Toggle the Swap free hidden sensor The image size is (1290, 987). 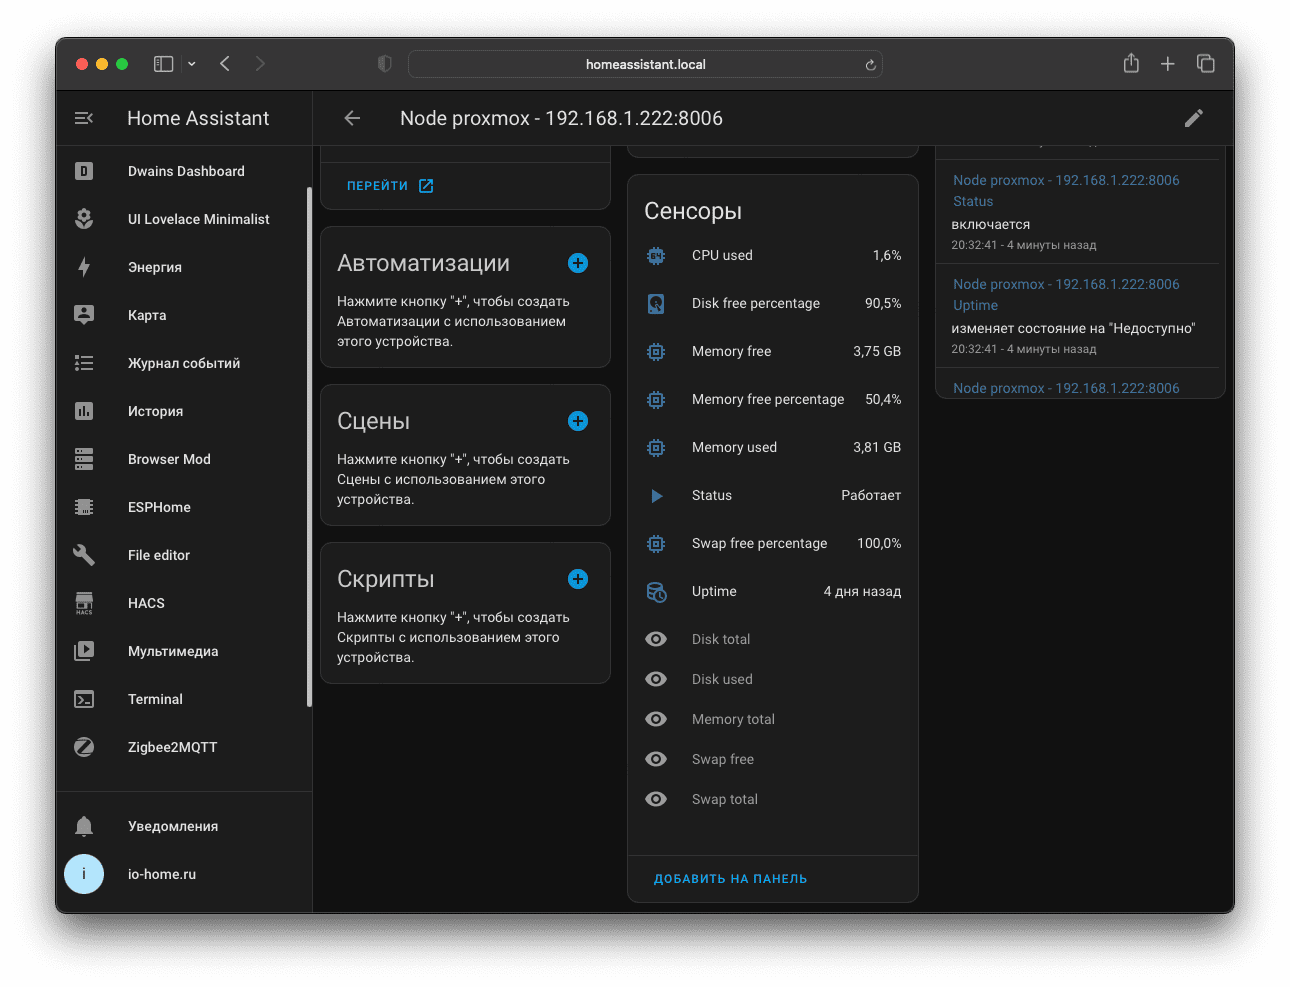click(656, 759)
